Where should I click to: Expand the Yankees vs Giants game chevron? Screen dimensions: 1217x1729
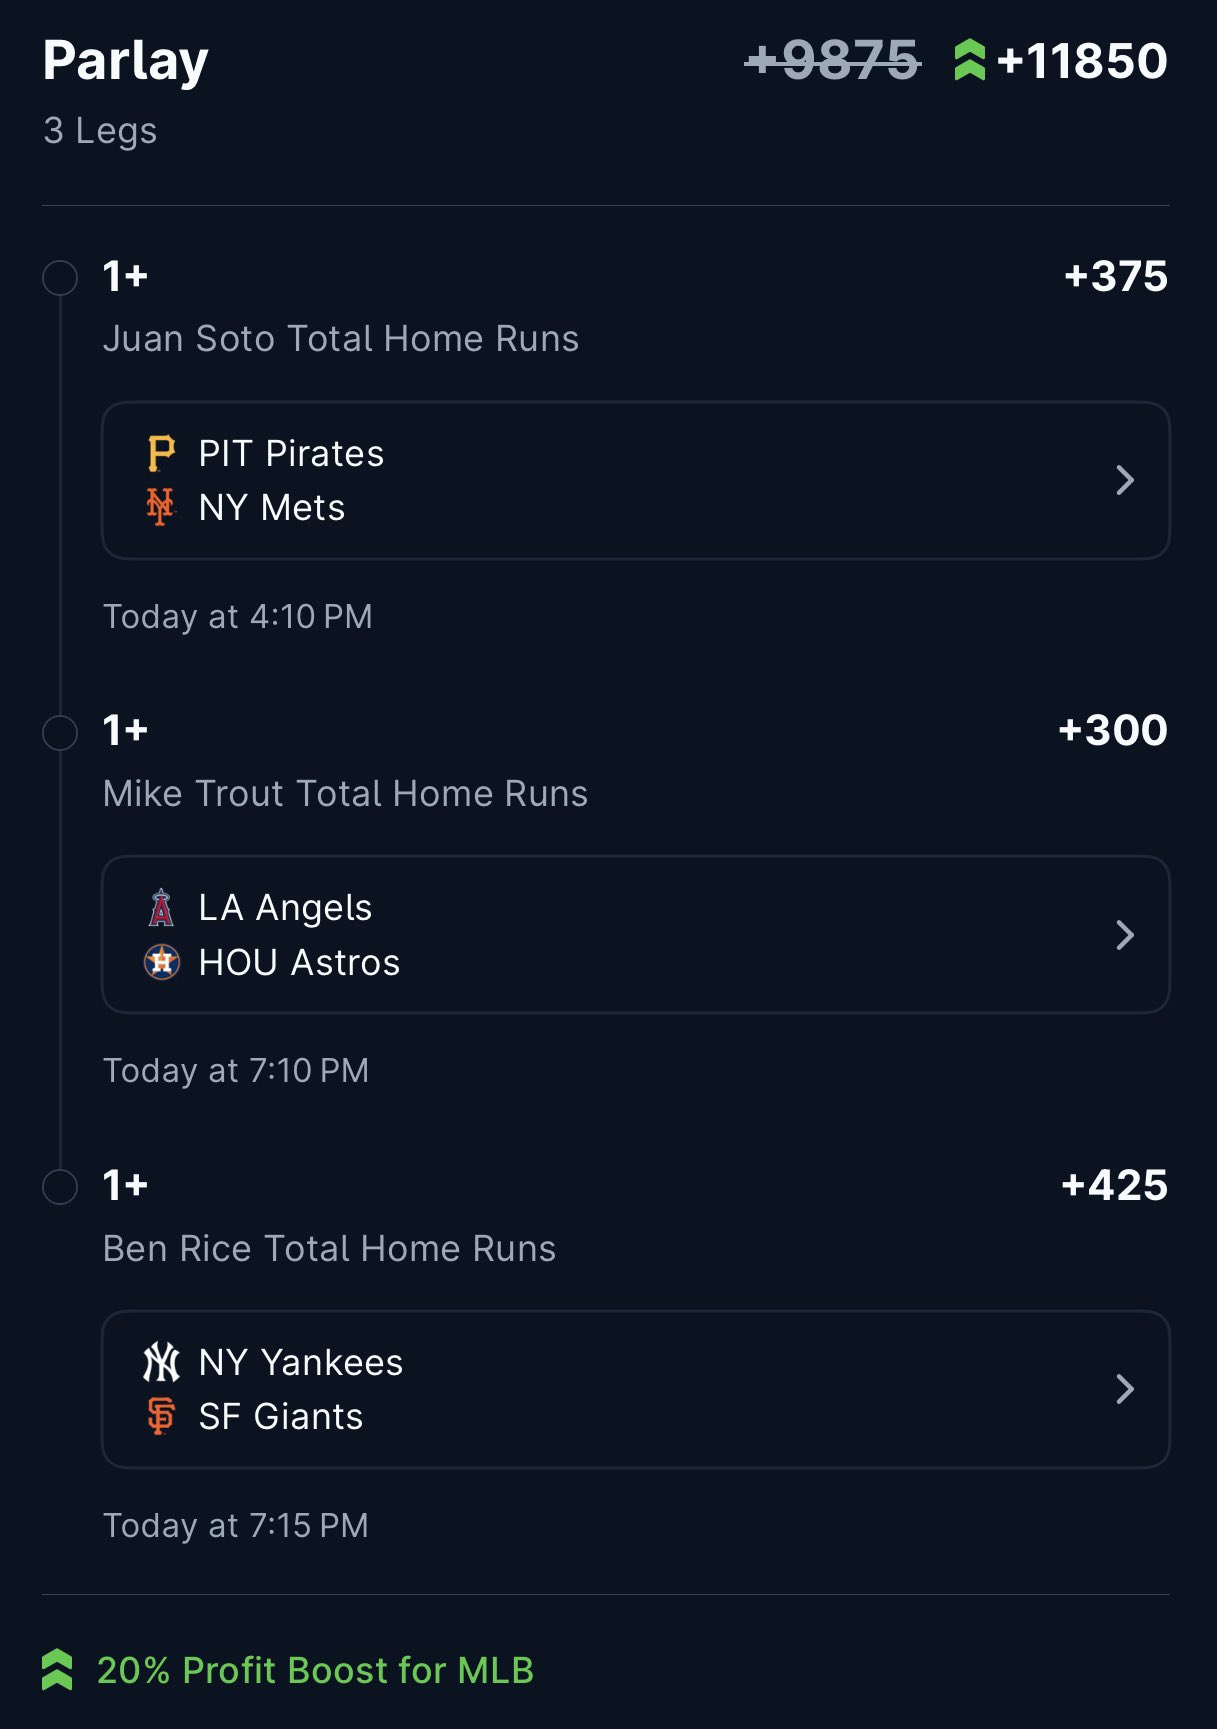[x=1125, y=1389]
